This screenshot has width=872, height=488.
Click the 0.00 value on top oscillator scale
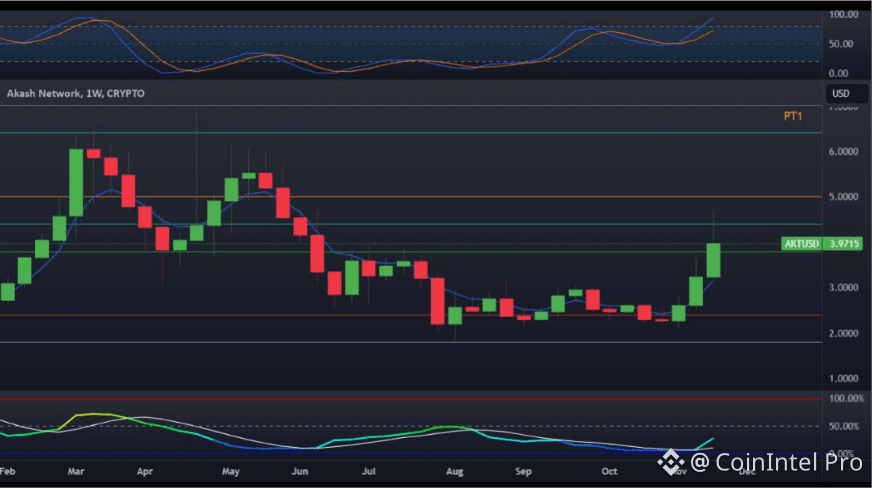tap(839, 73)
